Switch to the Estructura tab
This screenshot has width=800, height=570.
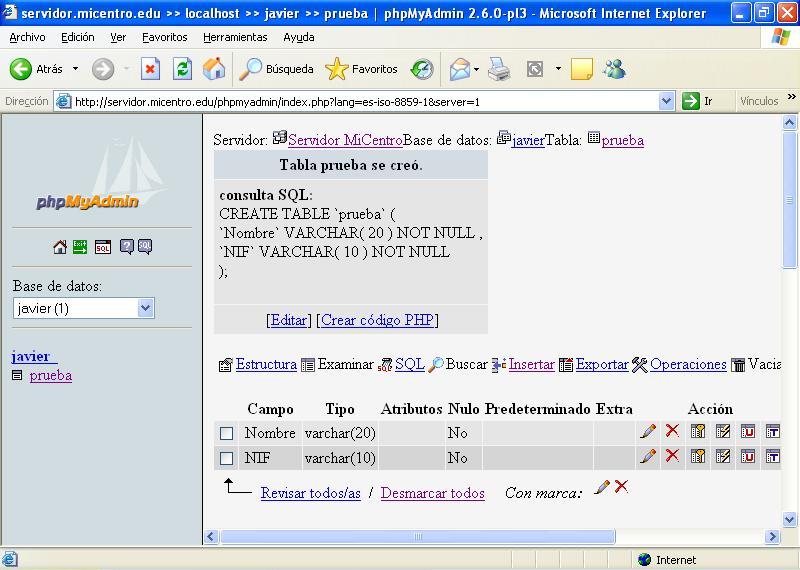click(265, 365)
